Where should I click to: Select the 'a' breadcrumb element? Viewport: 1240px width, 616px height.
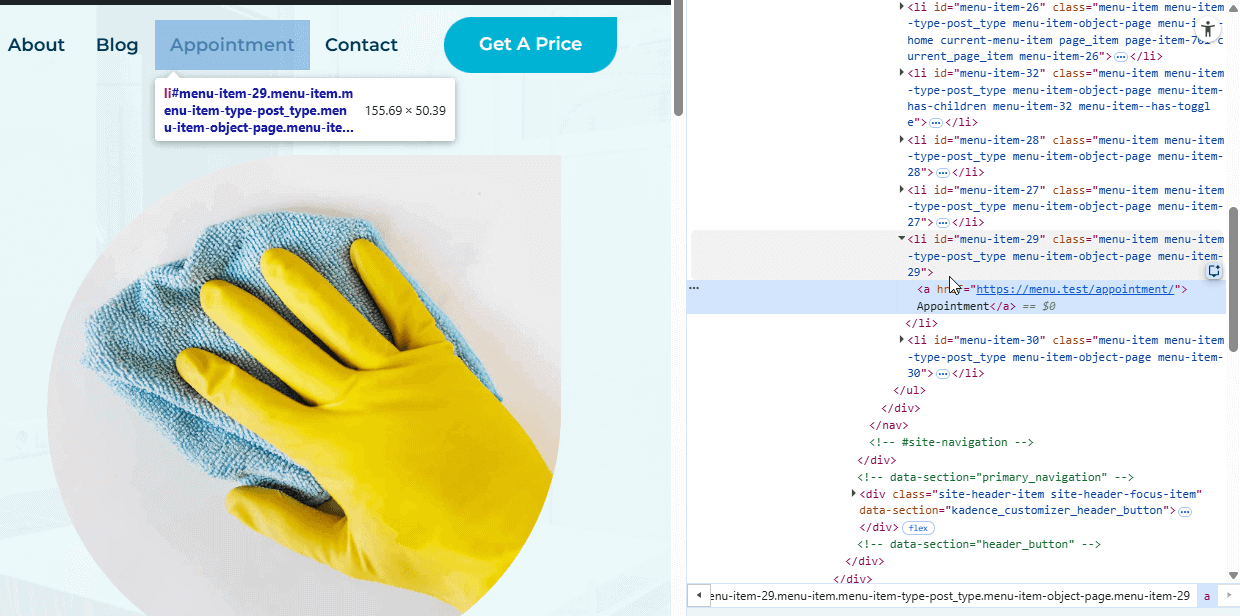coord(1206,596)
